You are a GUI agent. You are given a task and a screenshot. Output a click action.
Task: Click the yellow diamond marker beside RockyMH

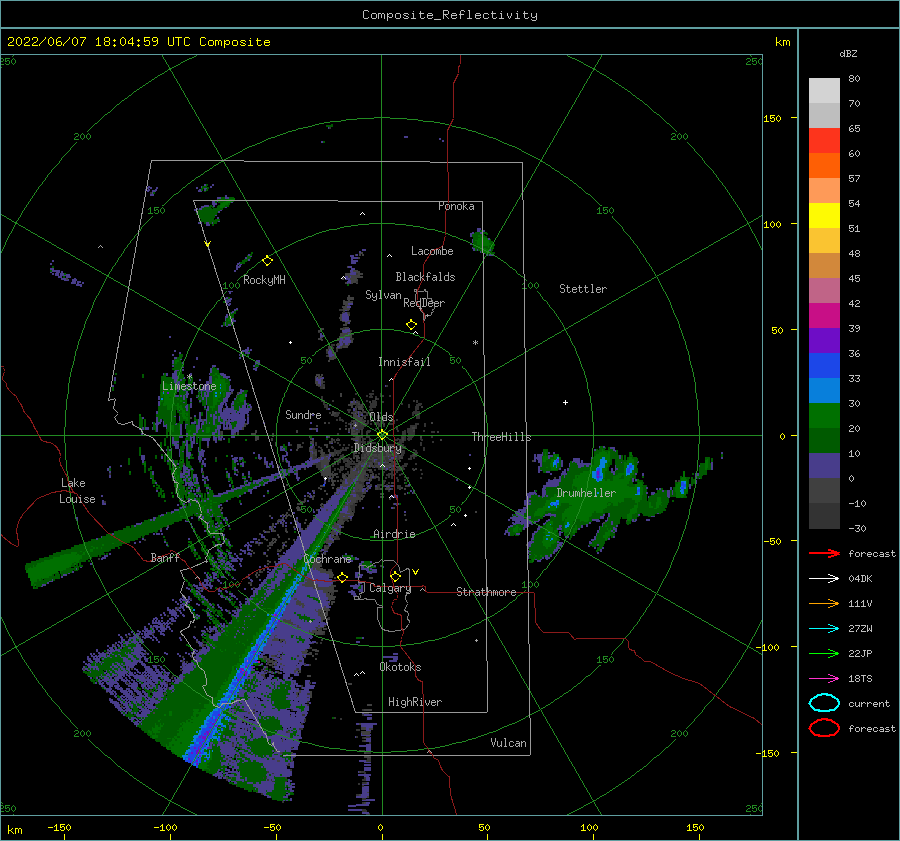267,261
